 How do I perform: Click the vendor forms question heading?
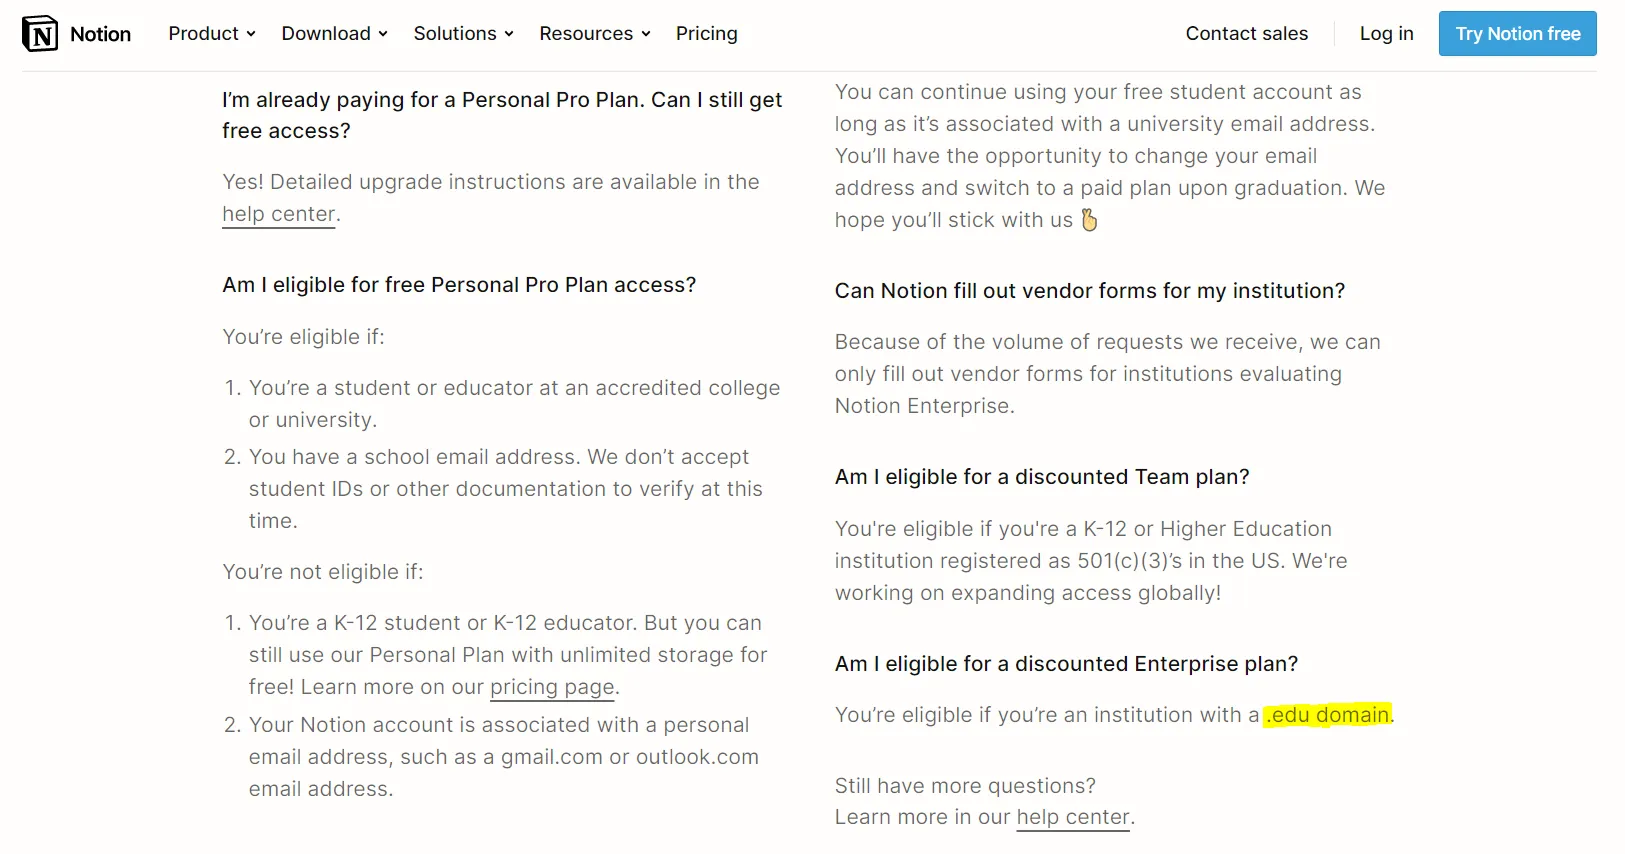point(1089,291)
